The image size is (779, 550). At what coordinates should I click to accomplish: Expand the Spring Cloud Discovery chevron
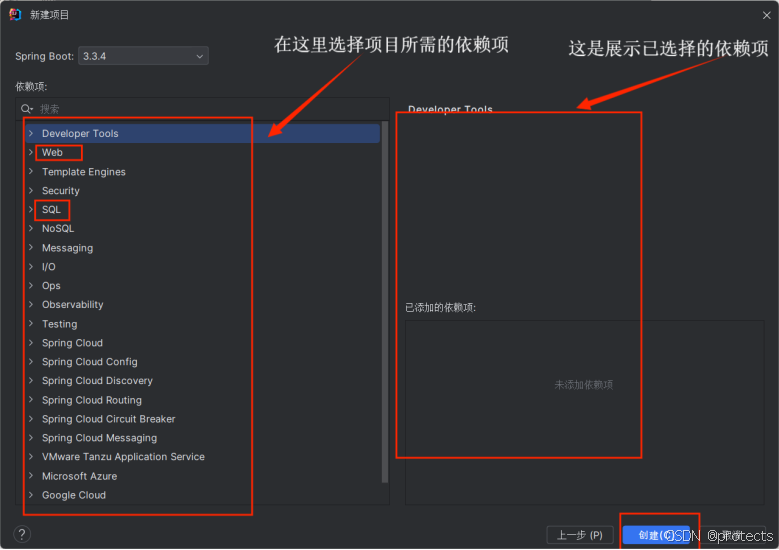31,380
